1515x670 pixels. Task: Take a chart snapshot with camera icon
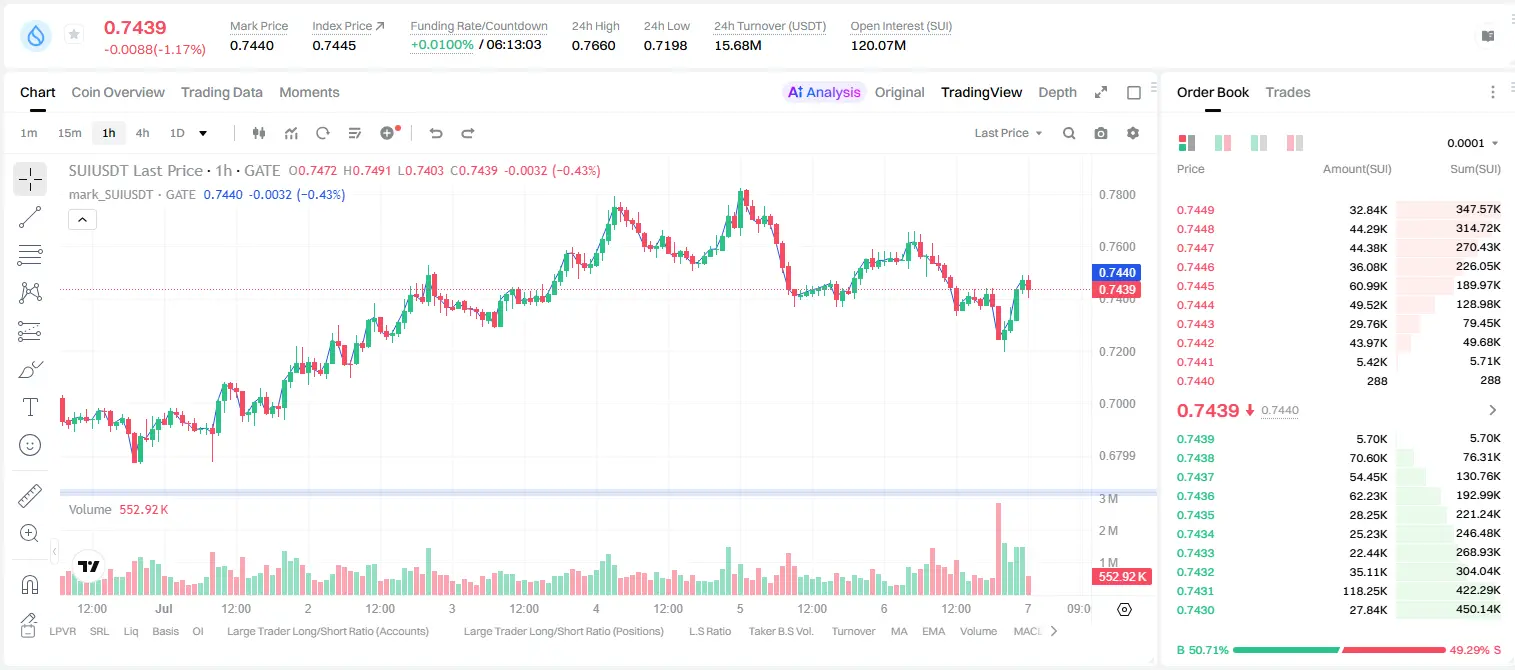coord(1101,133)
